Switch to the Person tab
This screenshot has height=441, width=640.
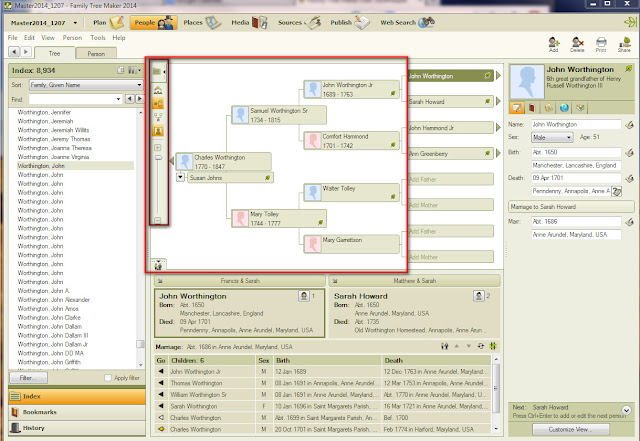point(96,53)
